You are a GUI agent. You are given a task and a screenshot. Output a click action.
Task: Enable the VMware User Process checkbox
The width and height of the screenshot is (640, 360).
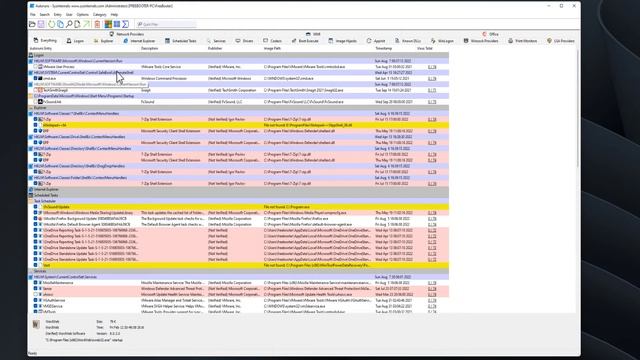click(36, 67)
